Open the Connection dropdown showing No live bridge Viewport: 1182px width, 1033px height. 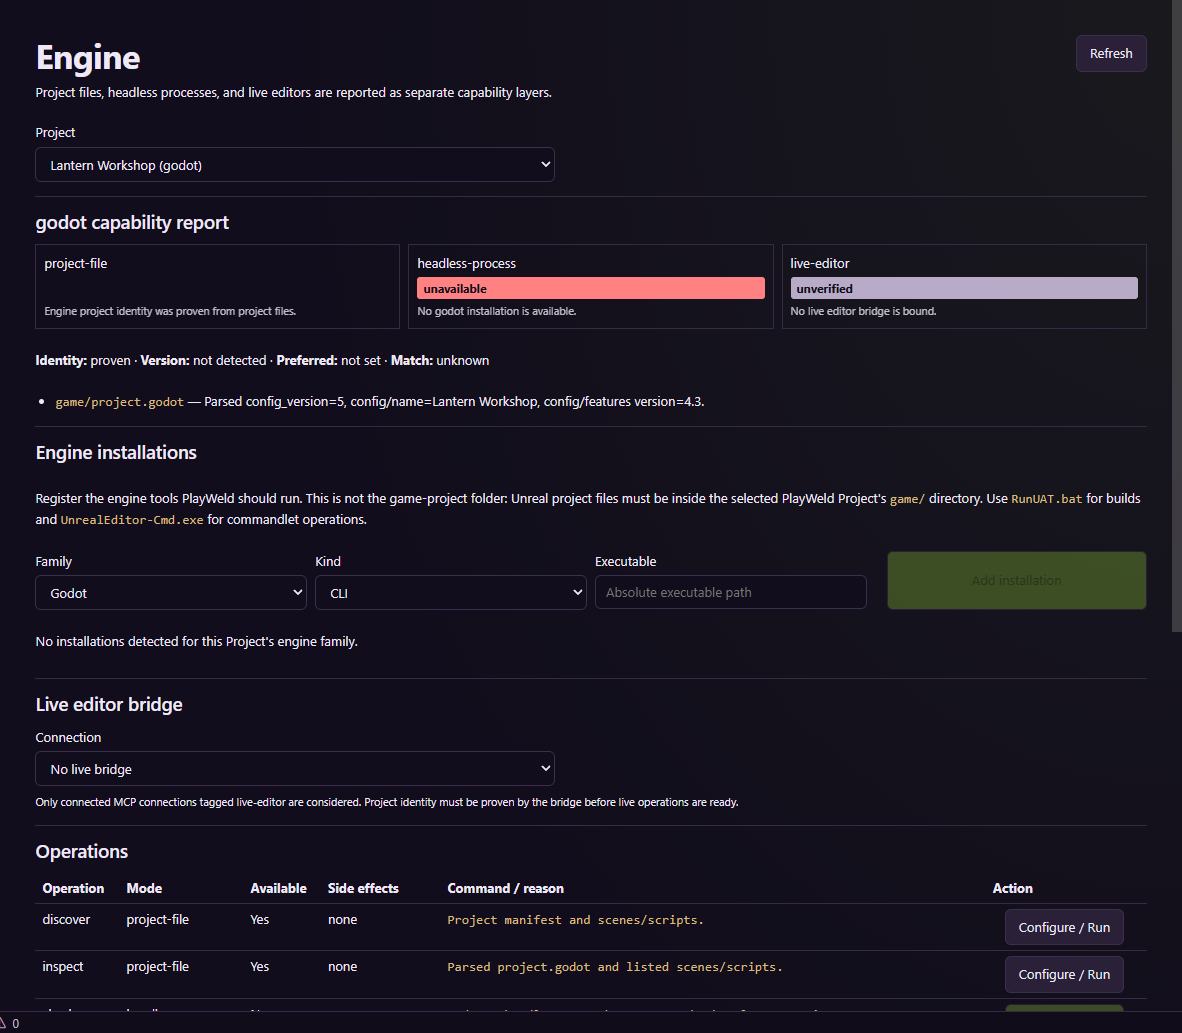(x=295, y=768)
